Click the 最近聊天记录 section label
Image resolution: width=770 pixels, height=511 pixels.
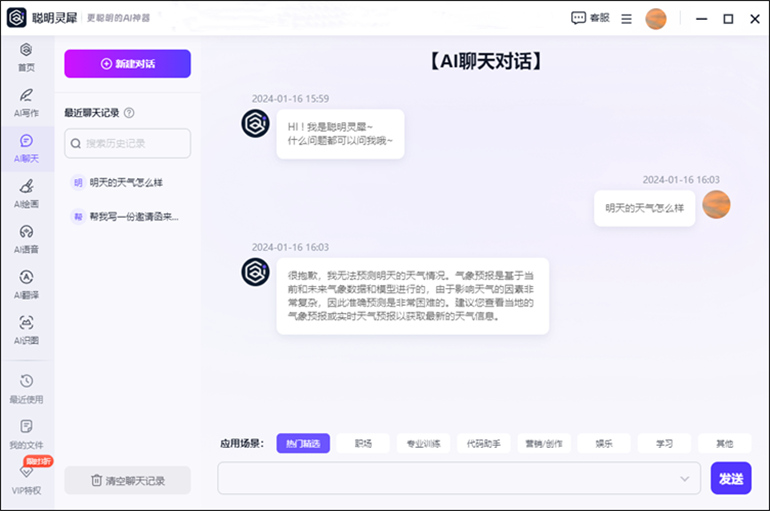pyautogui.click(x=92, y=113)
